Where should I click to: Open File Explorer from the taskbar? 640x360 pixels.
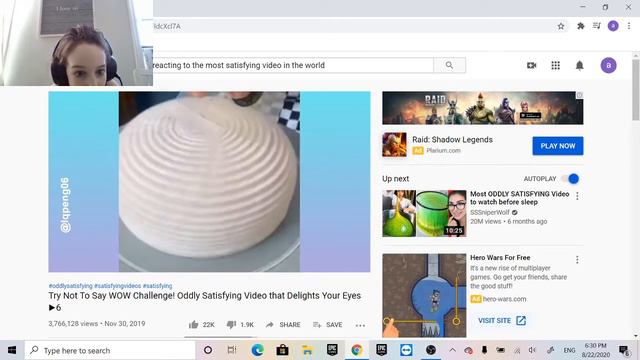(307, 350)
